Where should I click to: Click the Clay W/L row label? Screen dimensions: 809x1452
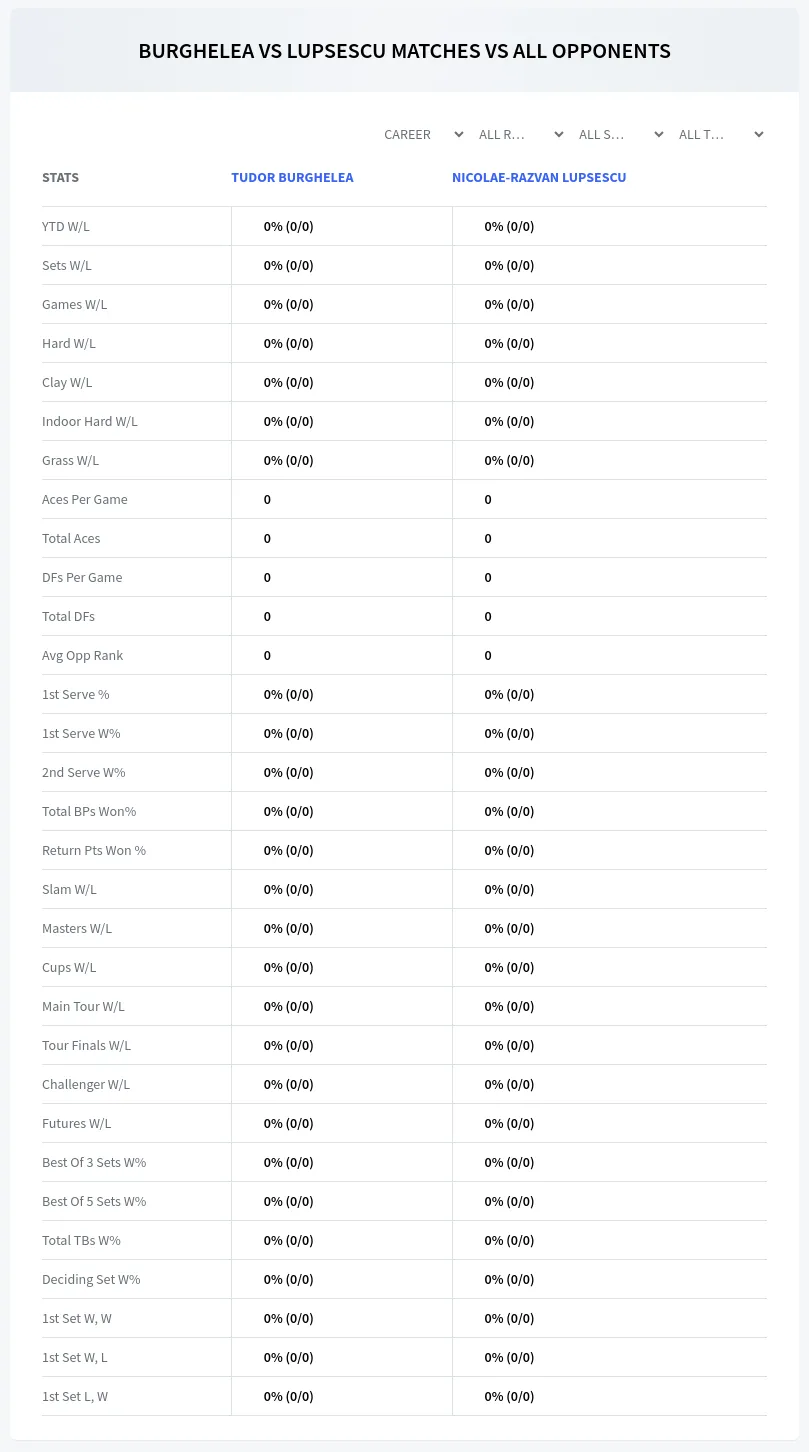click(67, 382)
